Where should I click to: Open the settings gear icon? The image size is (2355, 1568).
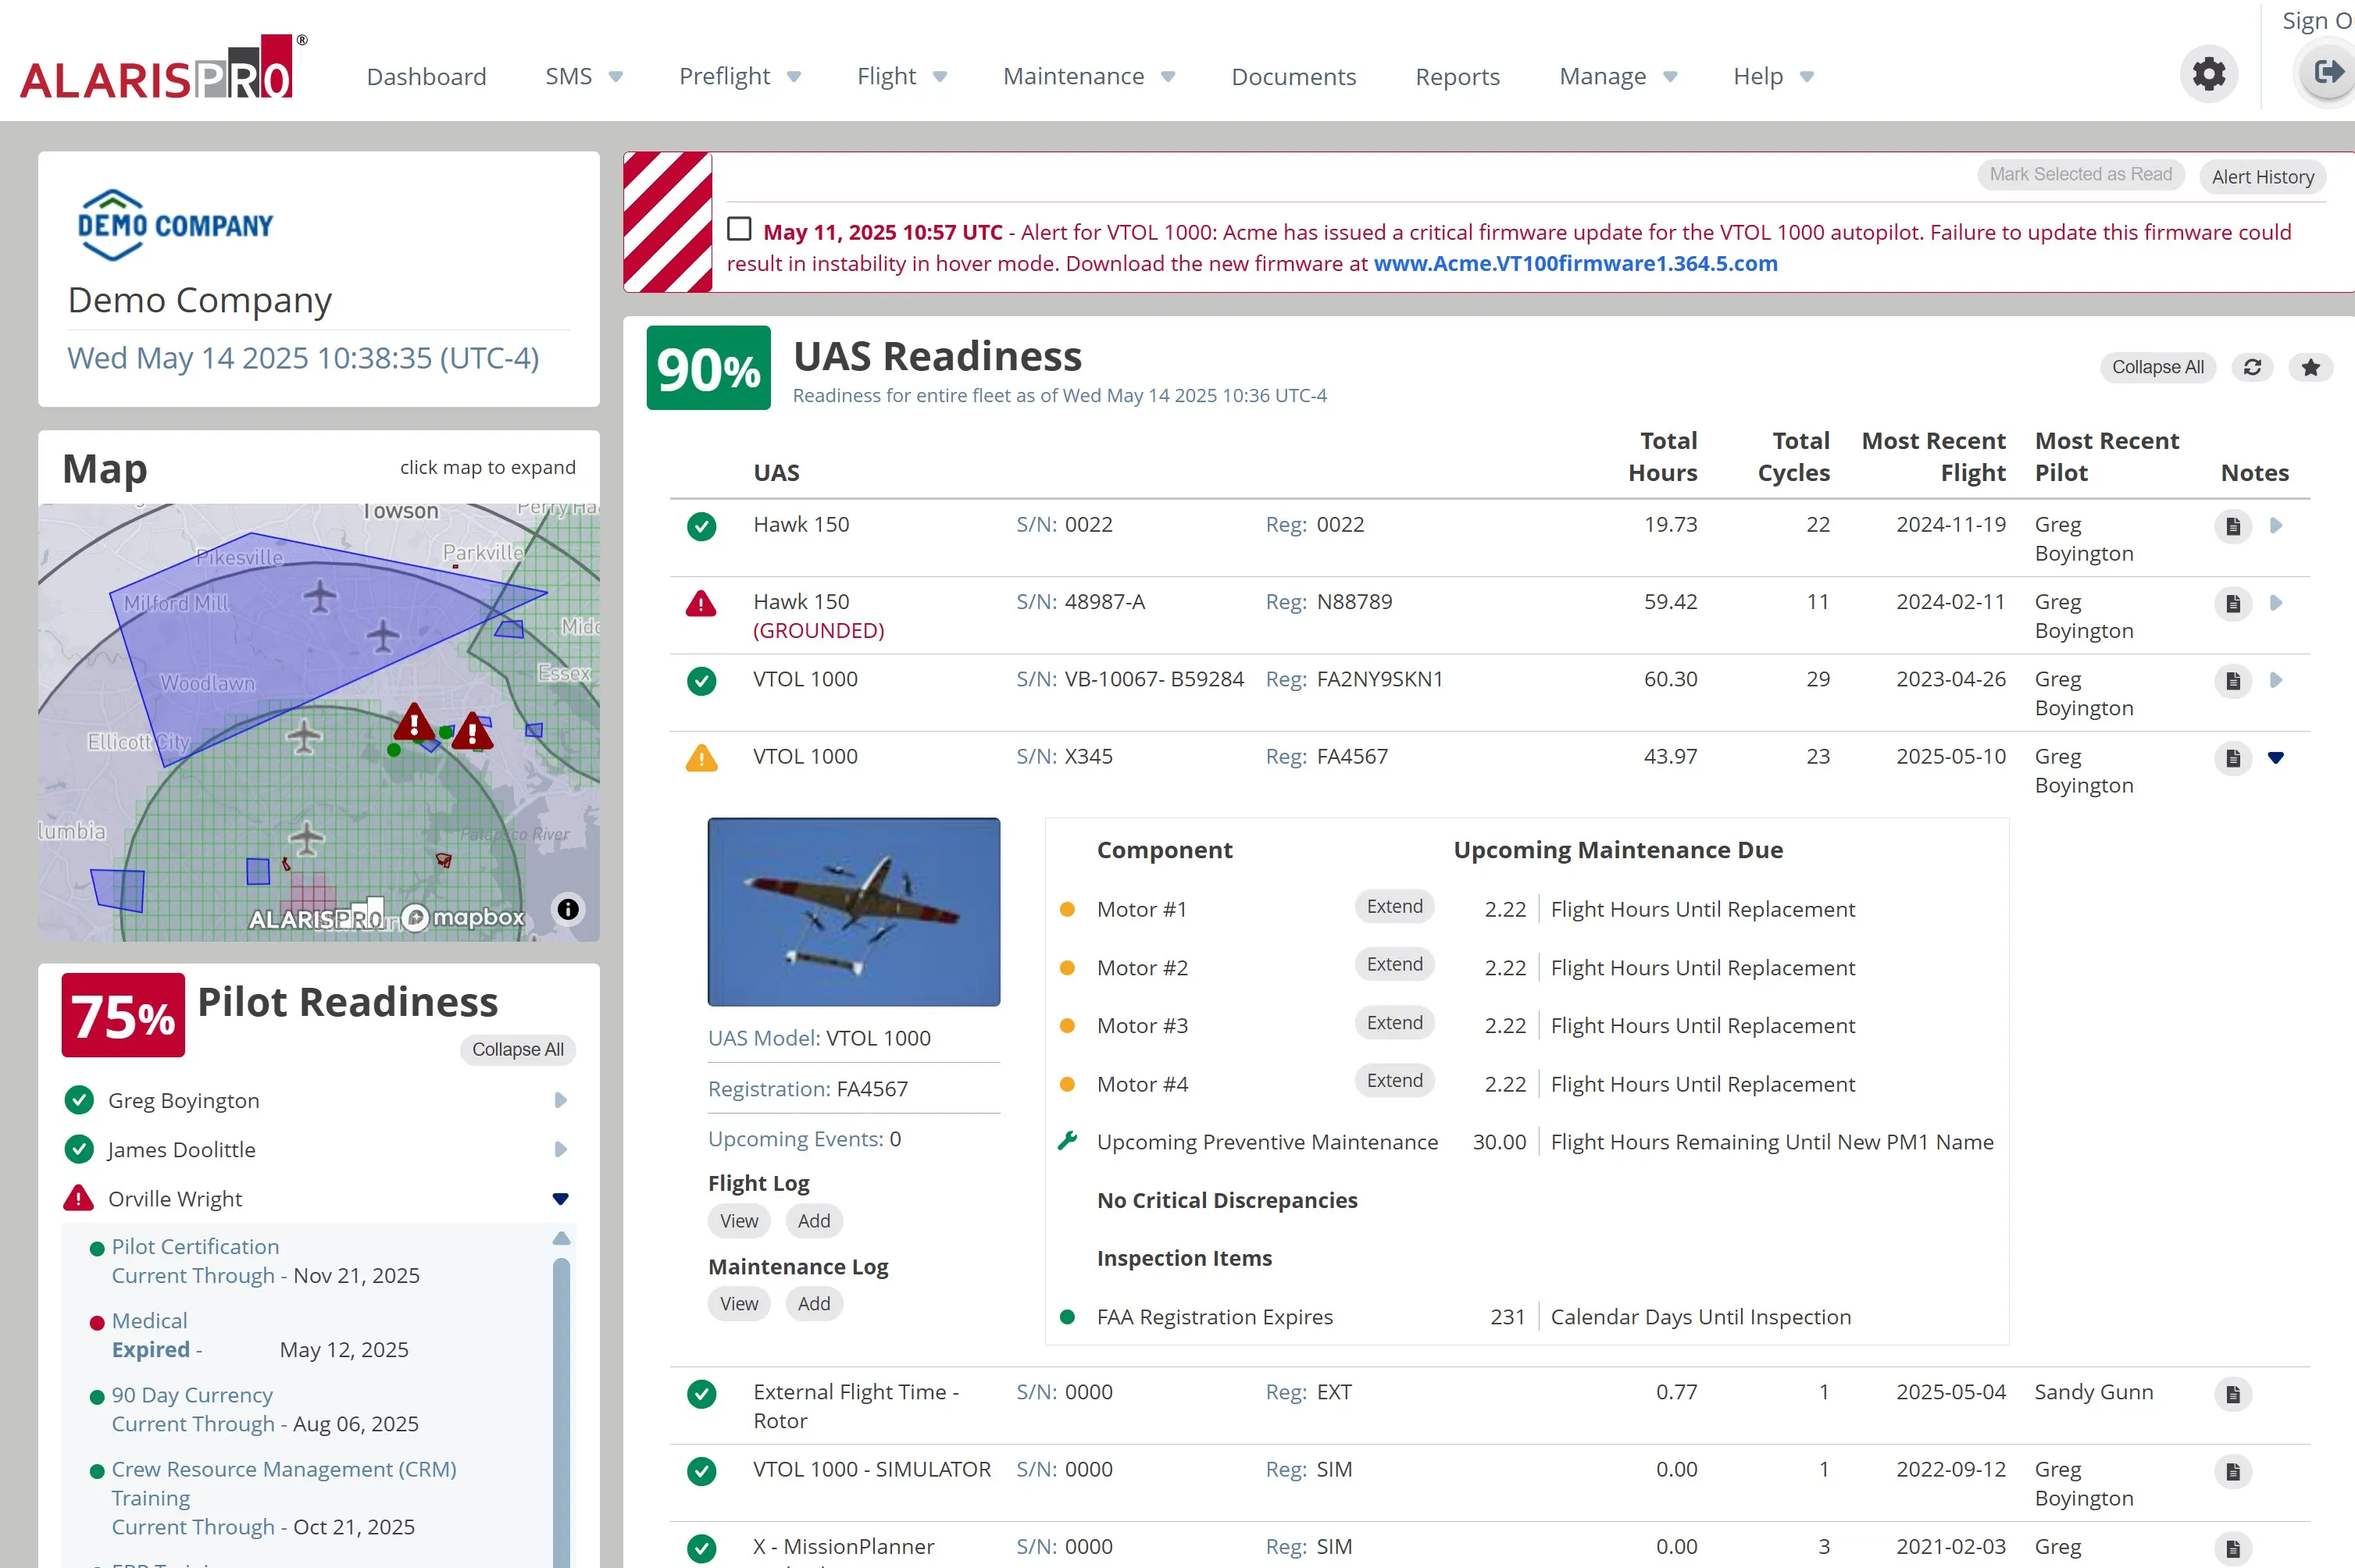coord(2209,74)
